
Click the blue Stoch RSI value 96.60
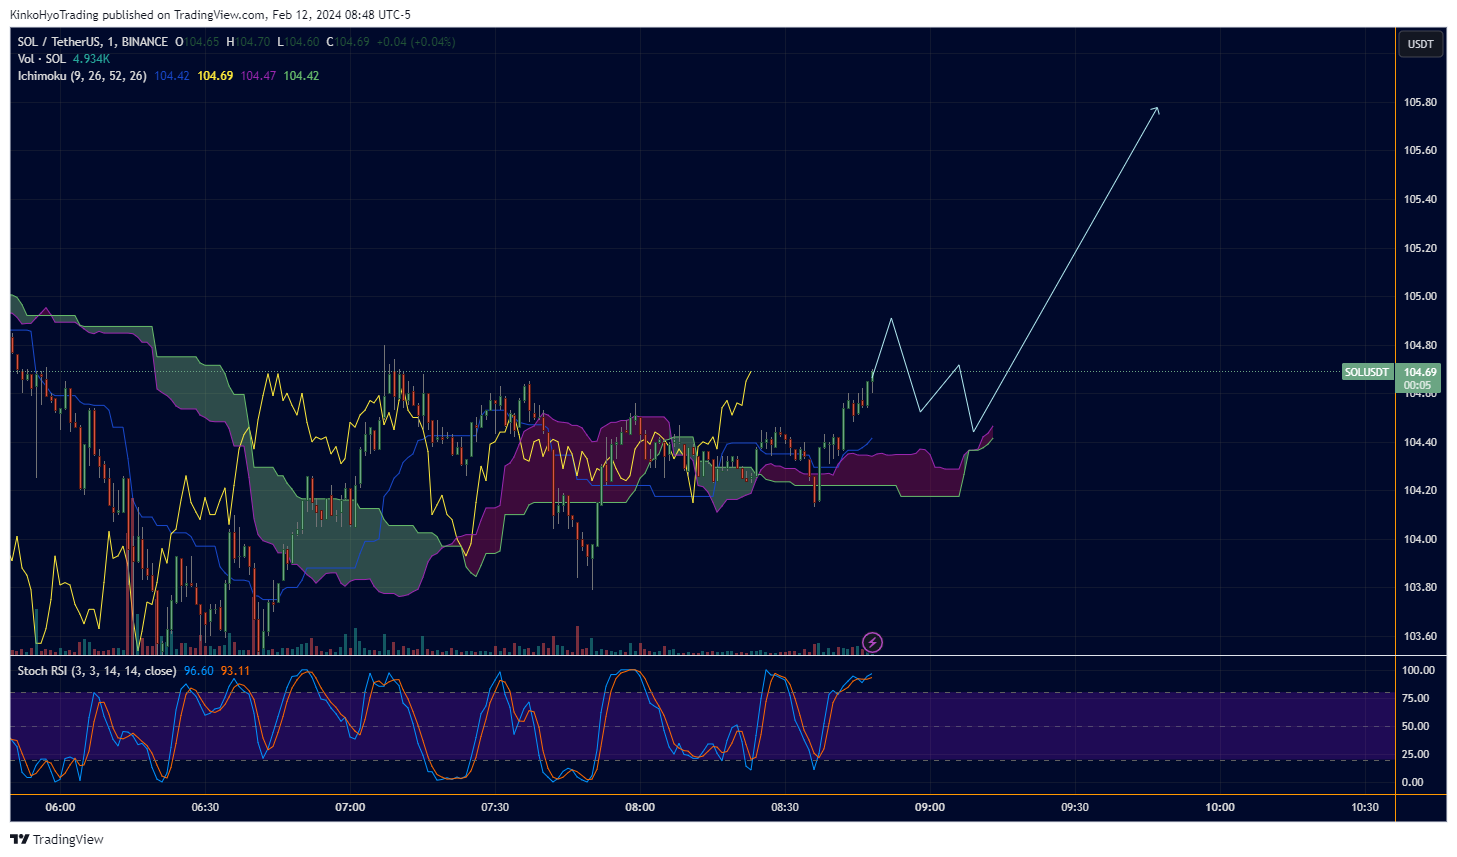pos(199,671)
